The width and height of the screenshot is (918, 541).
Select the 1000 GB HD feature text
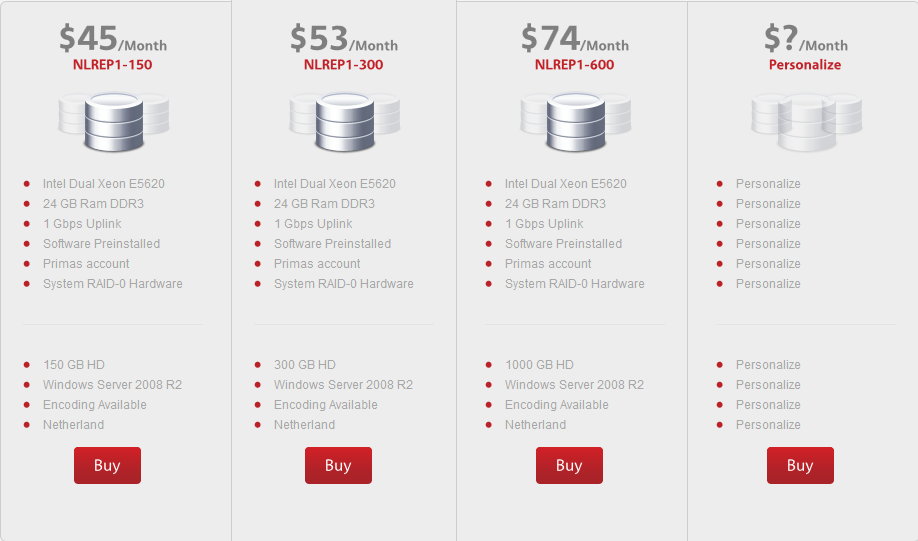point(539,365)
